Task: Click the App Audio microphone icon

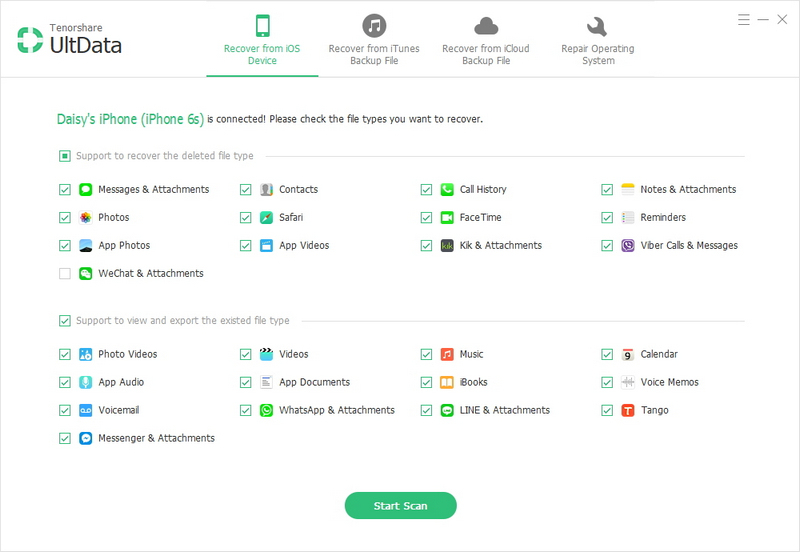Action: tap(85, 383)
